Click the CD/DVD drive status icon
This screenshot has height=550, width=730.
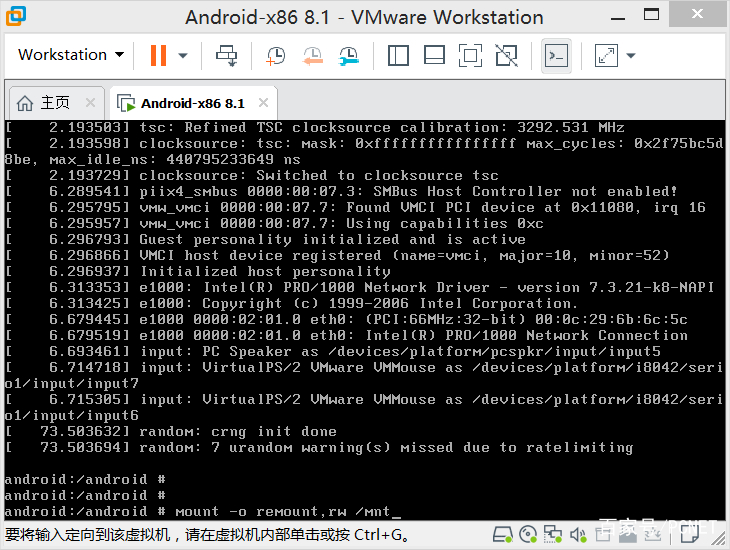click(528, 535)
